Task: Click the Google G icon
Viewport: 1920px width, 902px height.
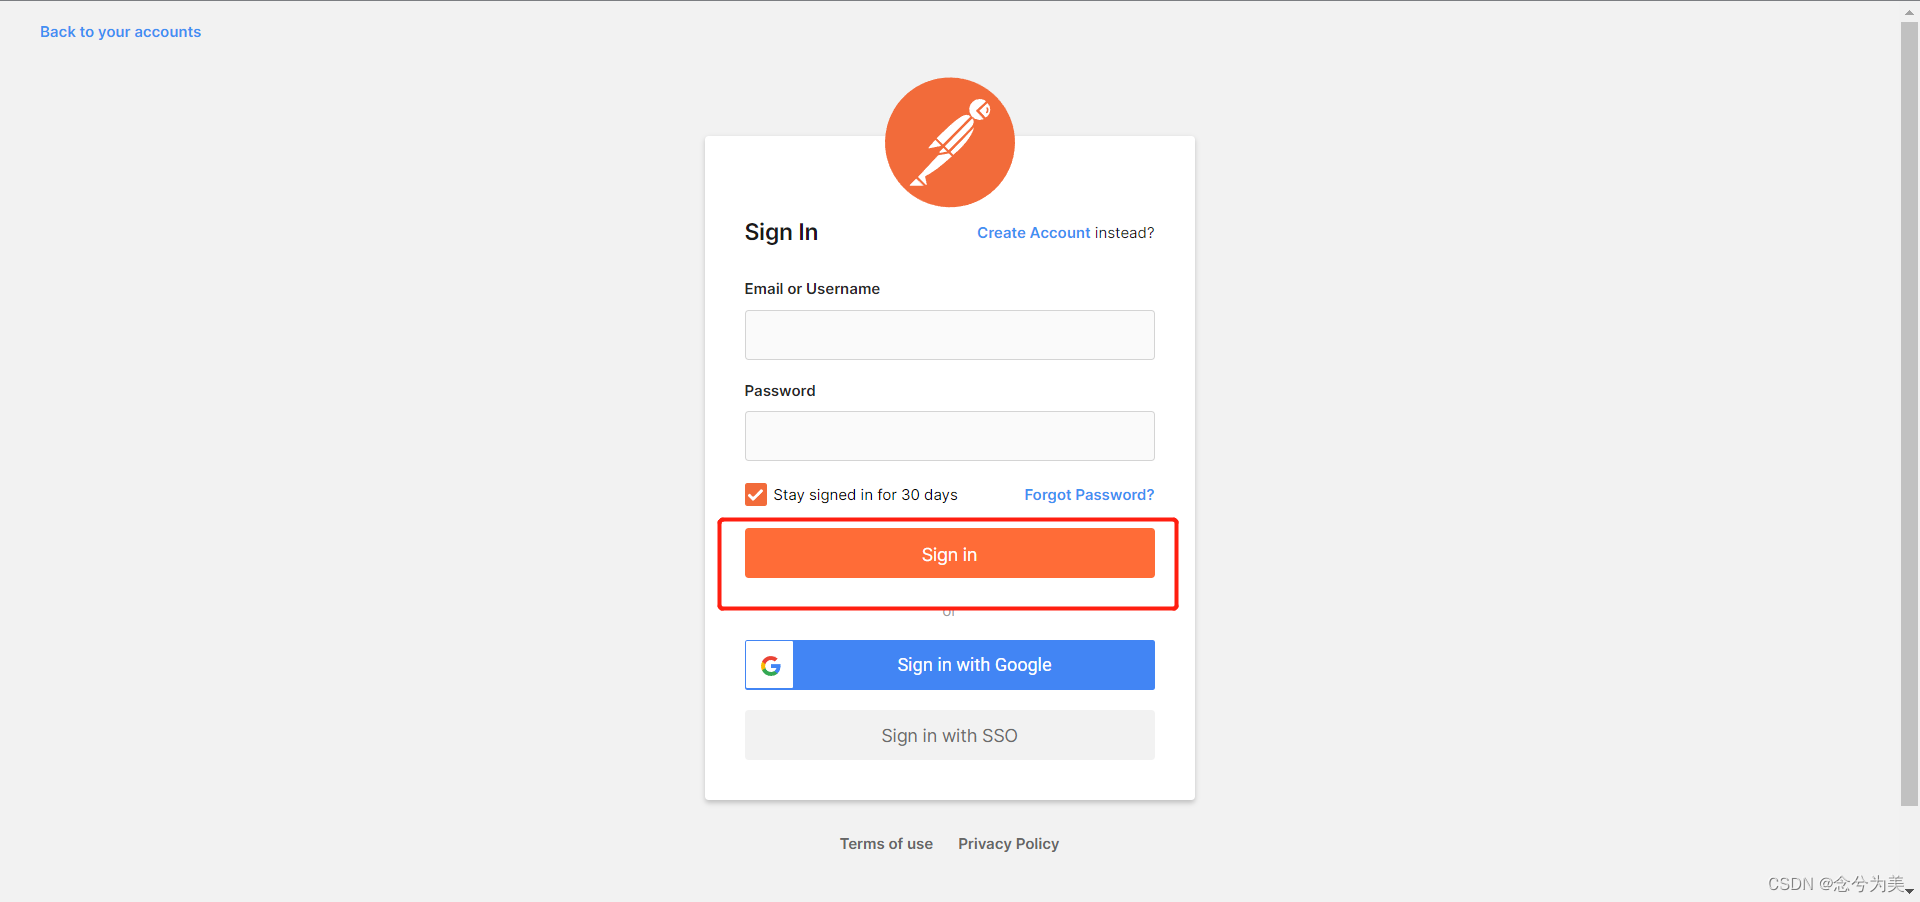Action: [770, 665]
